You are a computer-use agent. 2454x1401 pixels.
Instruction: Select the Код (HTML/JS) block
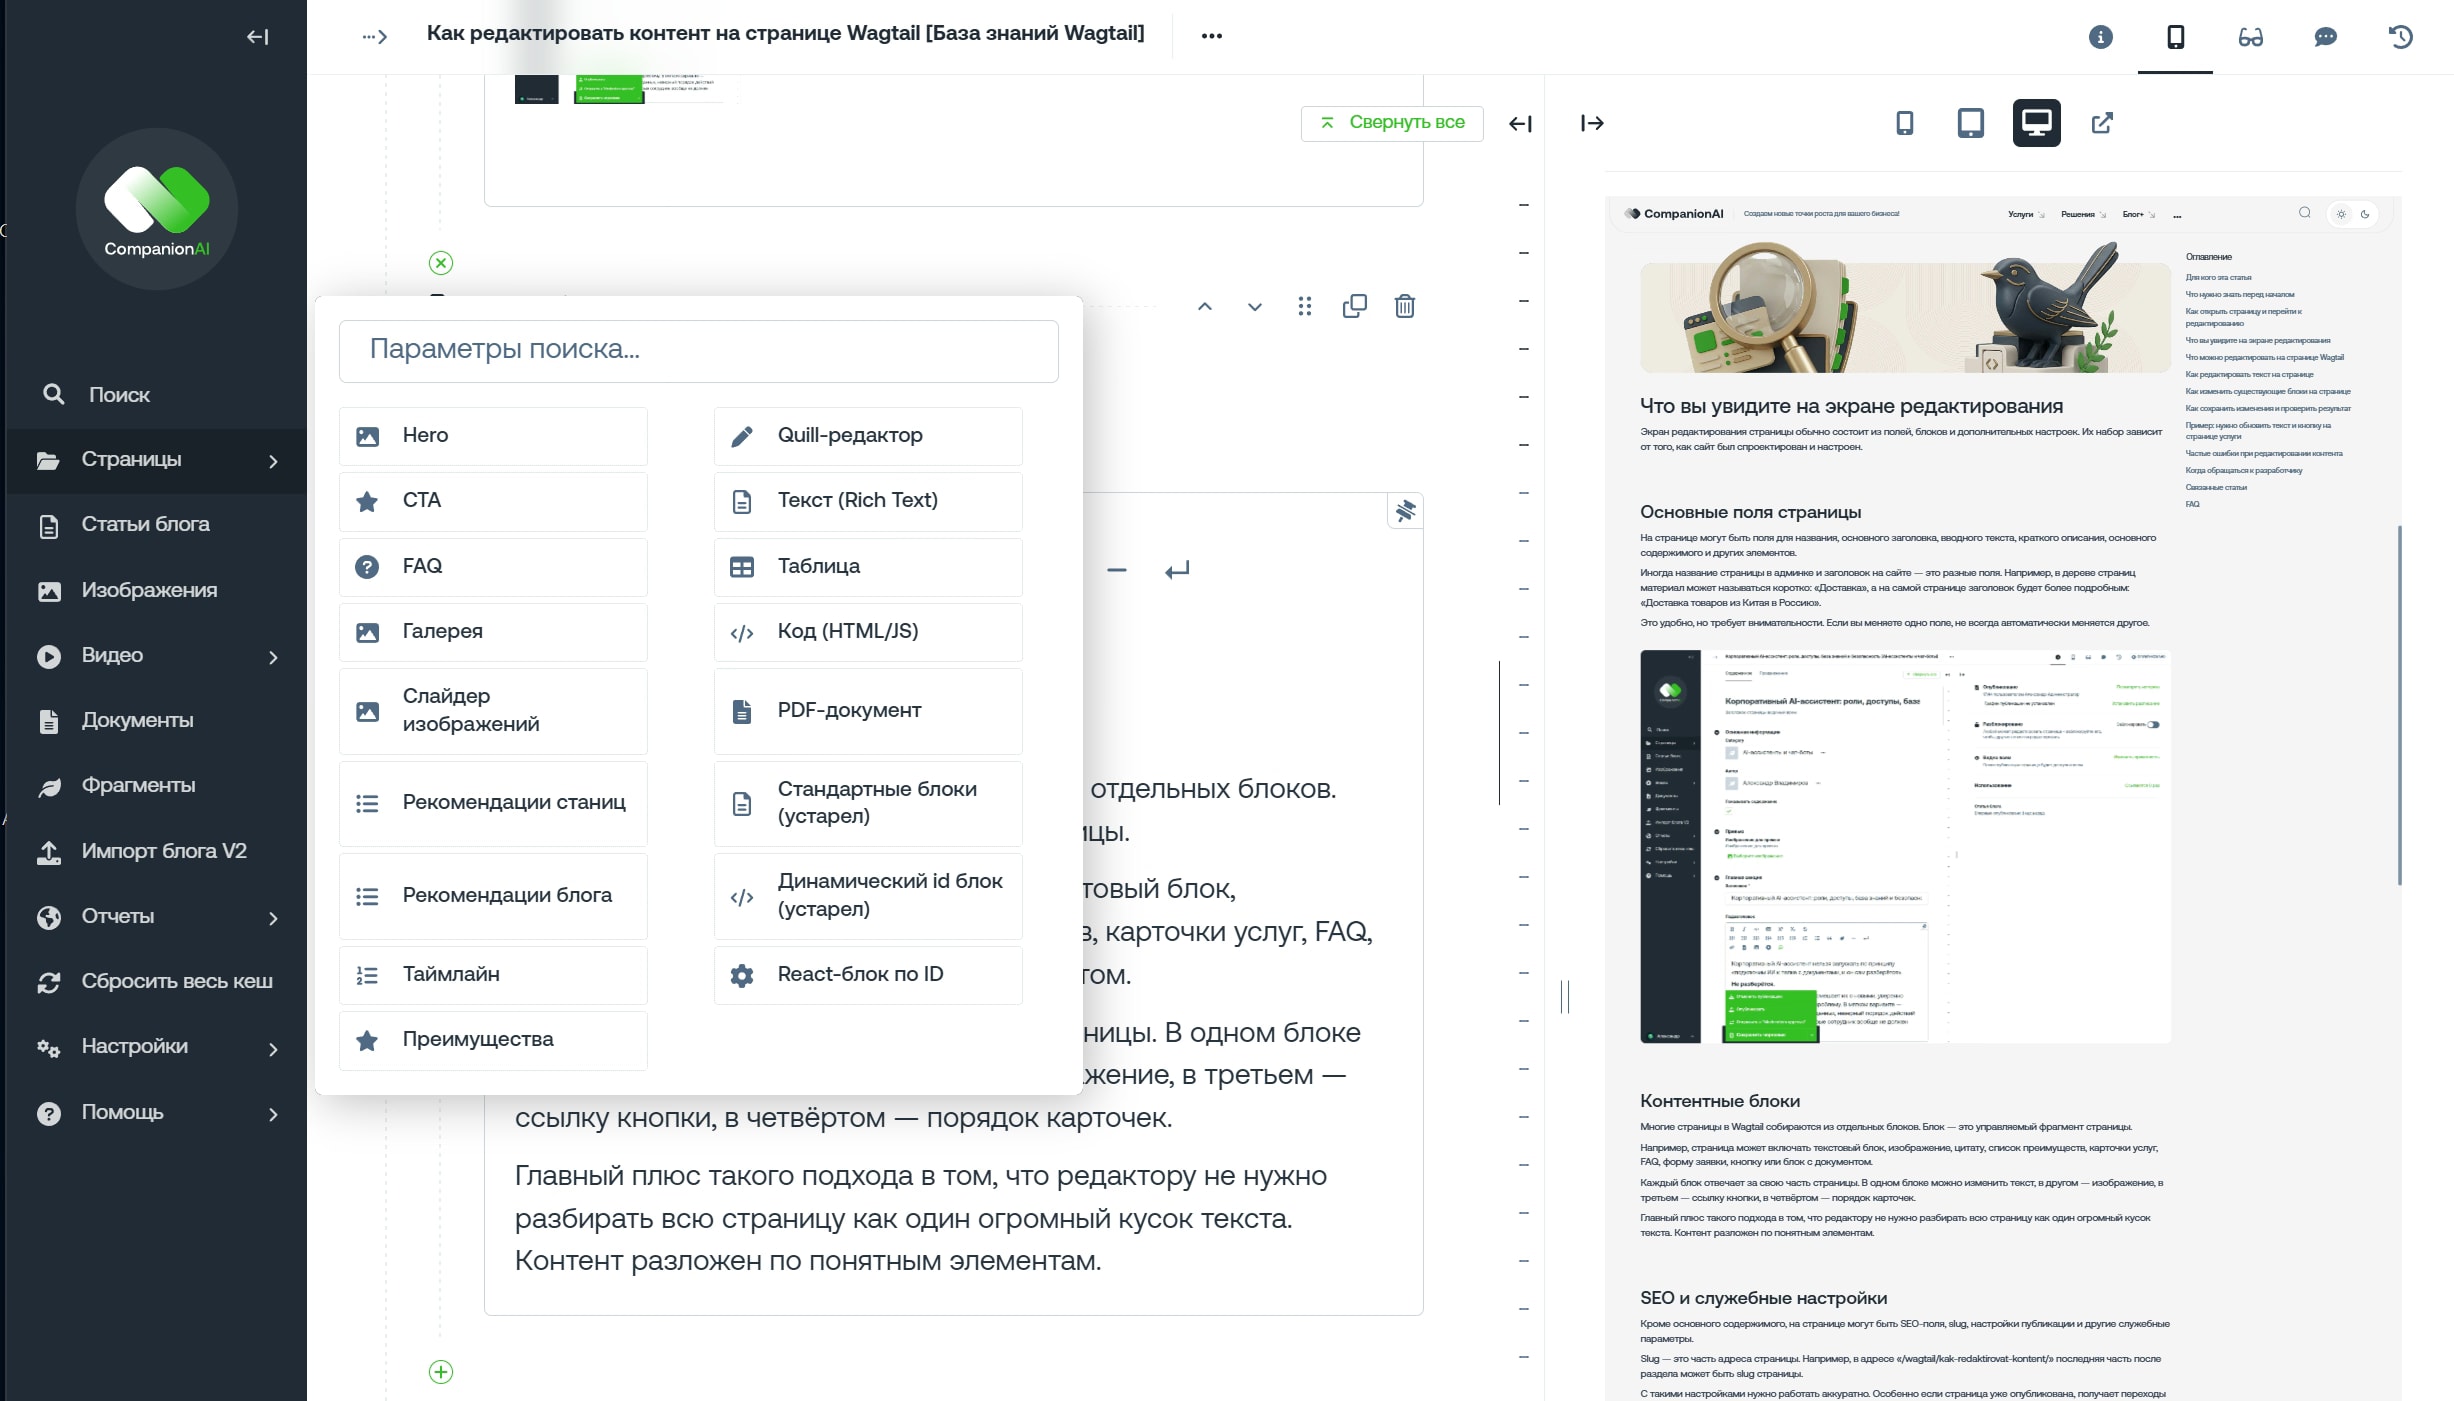868,632
